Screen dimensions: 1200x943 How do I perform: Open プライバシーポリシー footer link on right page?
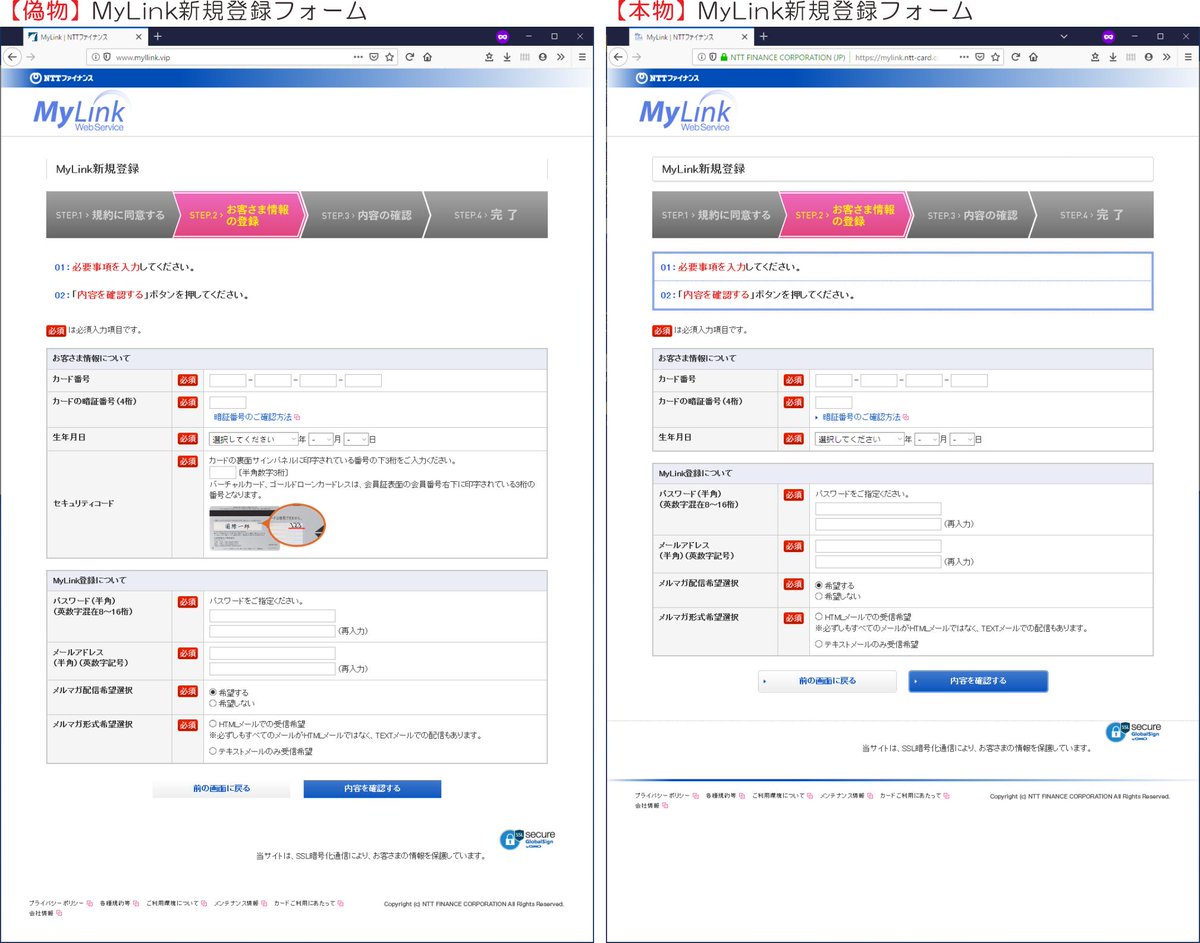pos(663,796)
